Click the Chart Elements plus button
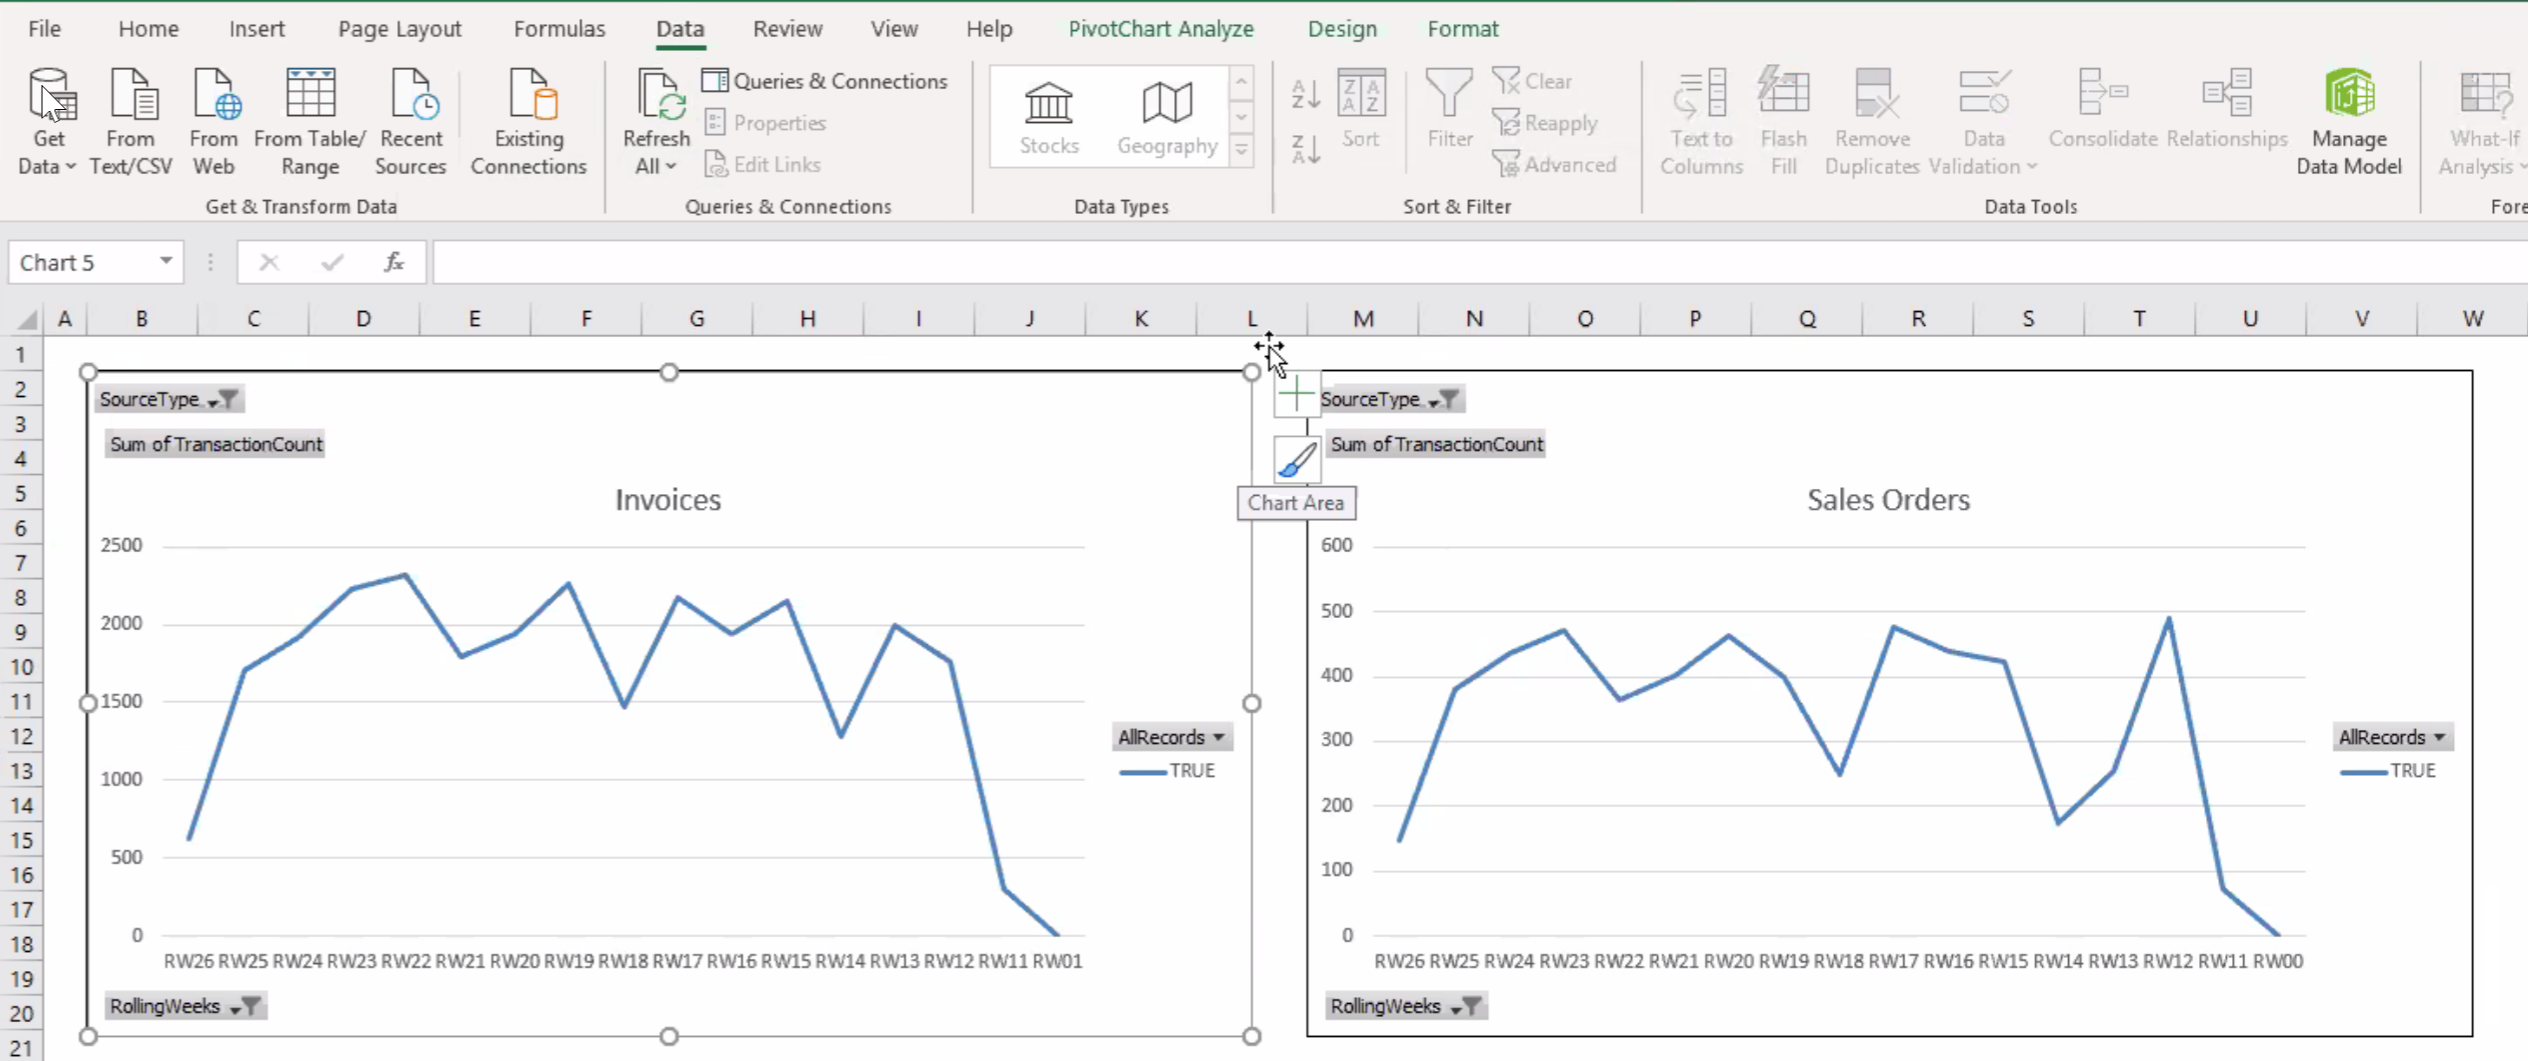This screenshot has width=2528, height=1061. click(1296, 394)
